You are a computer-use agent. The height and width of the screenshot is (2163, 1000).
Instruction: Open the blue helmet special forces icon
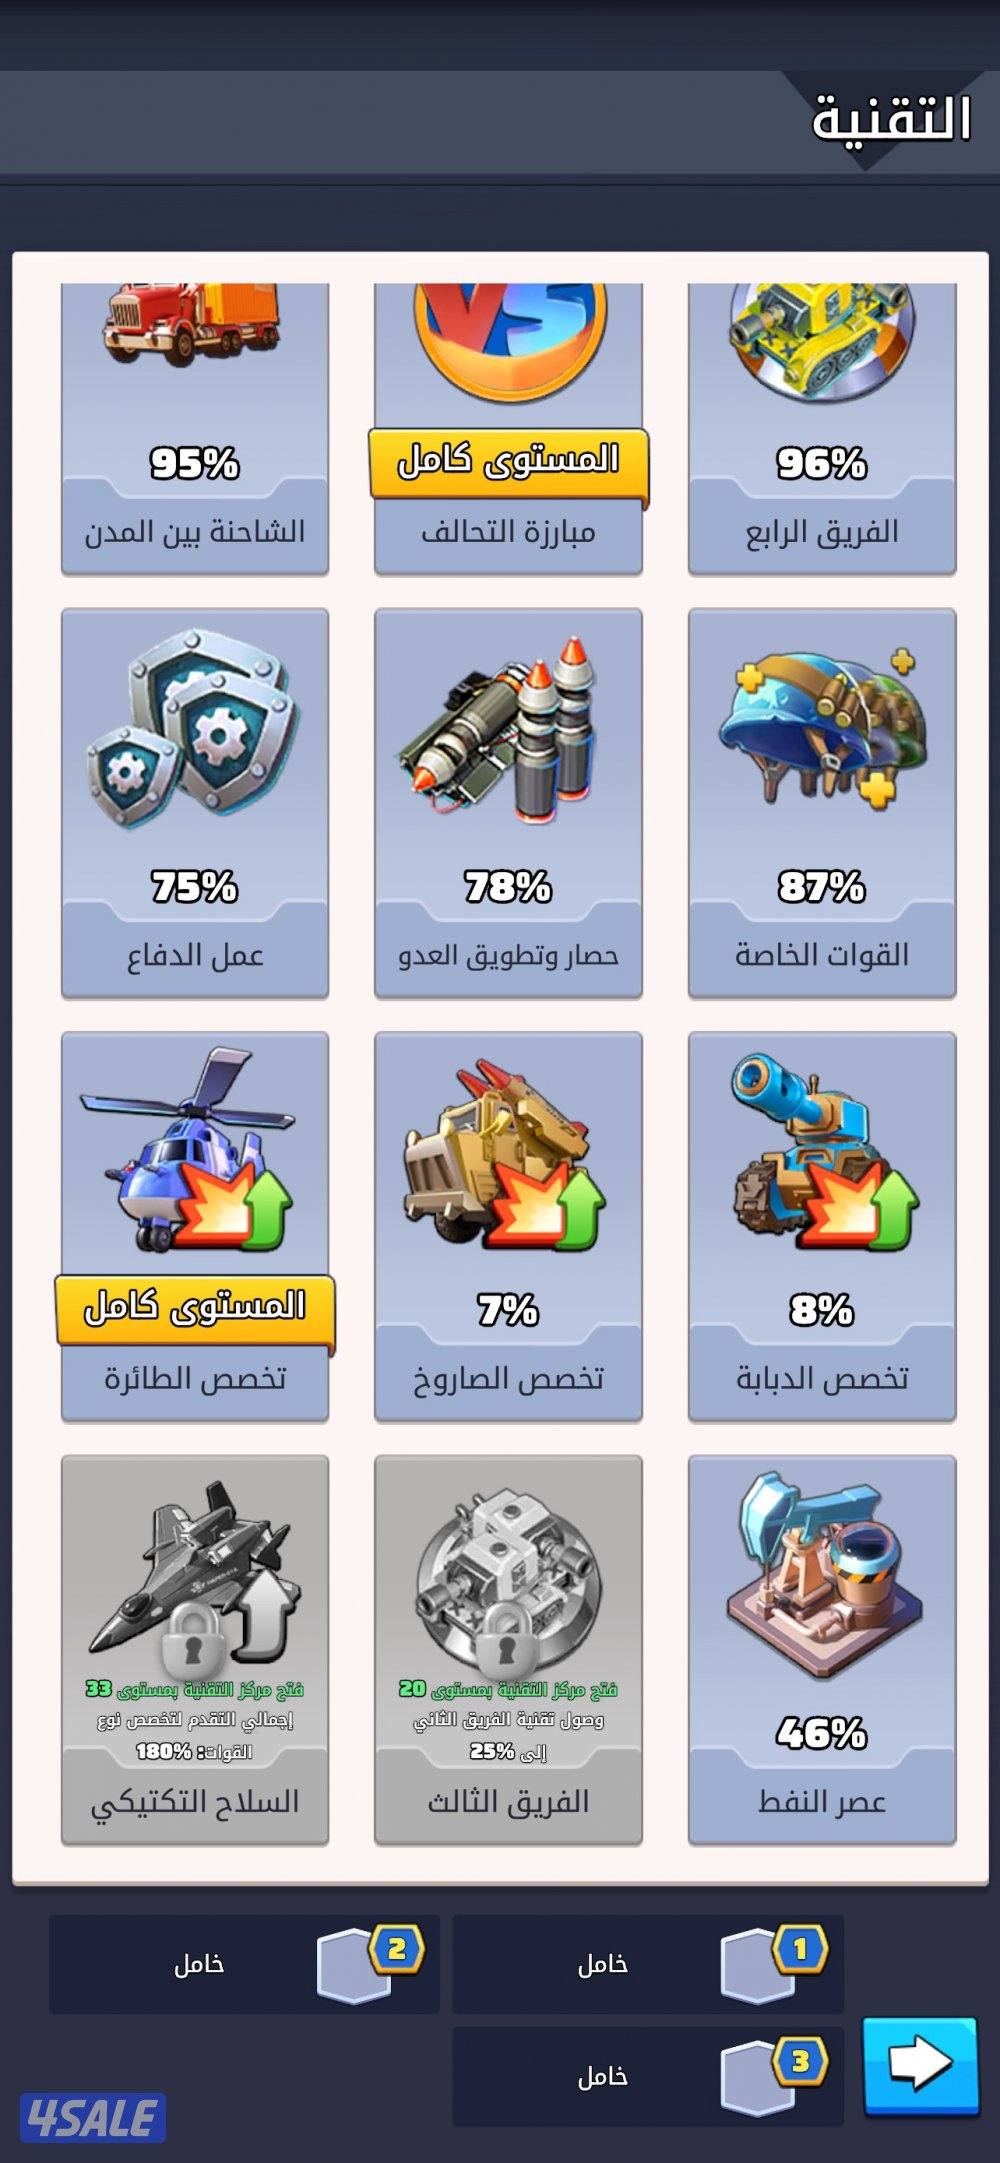pyautogui.click(x=821, y=727)
